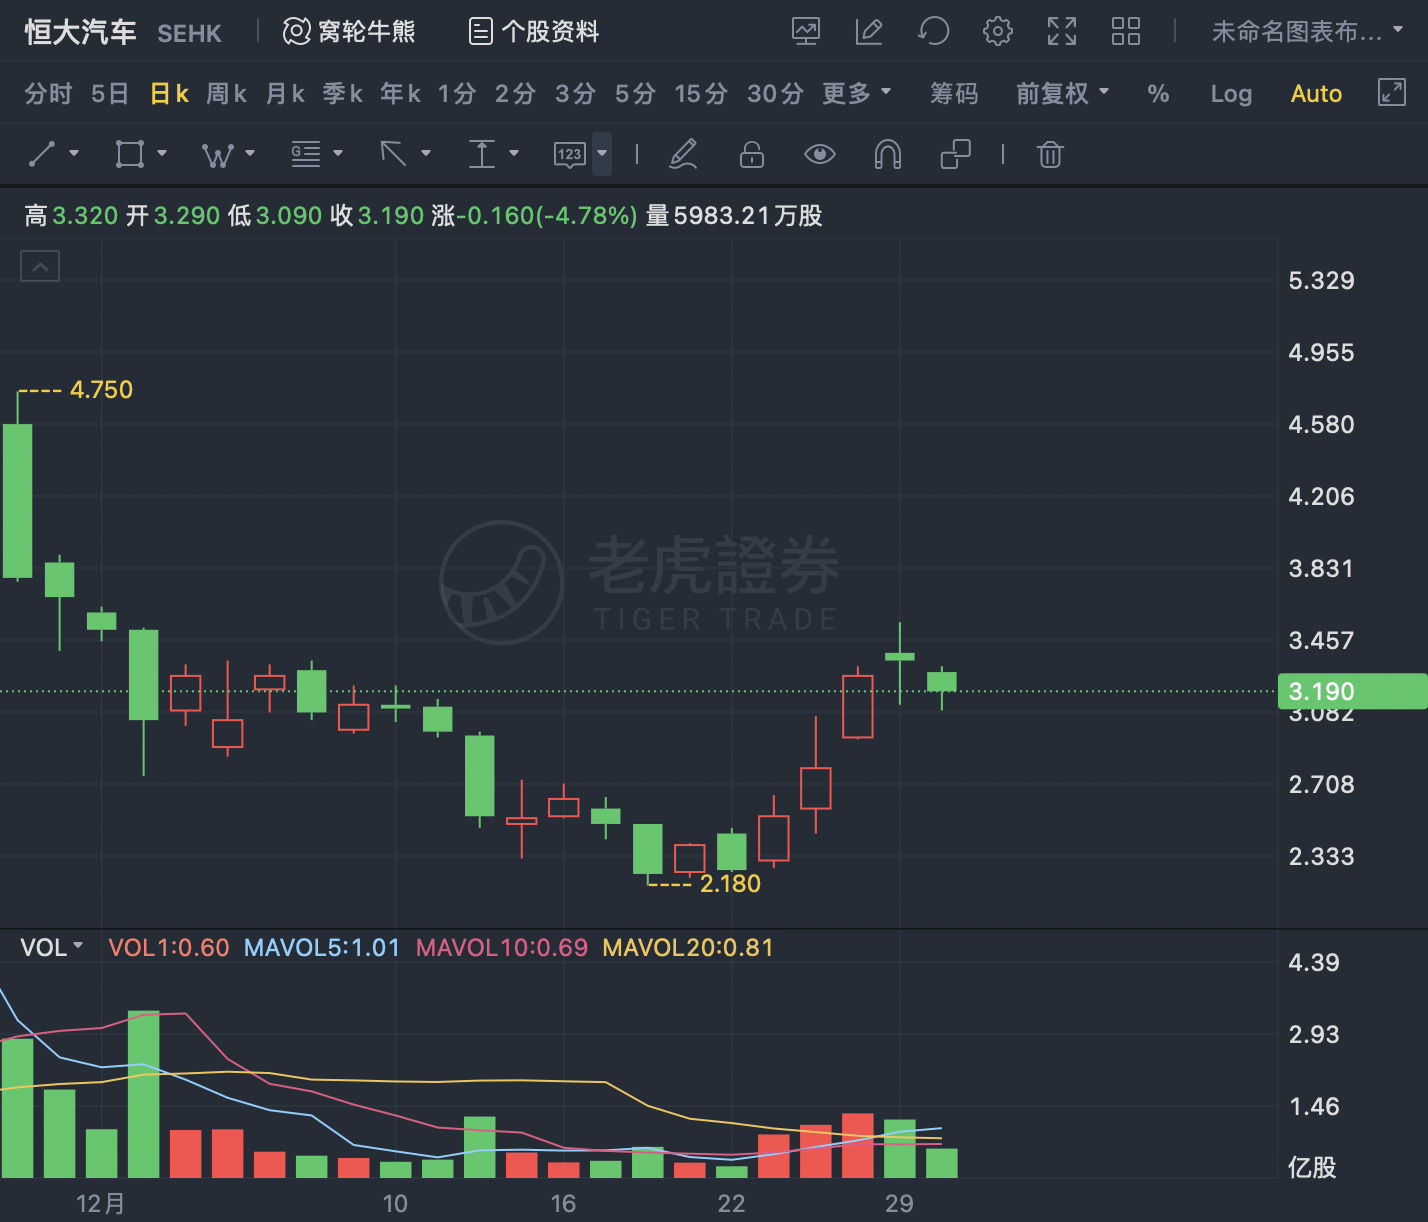Select the 15分 timeframe
Image resolution: width=1428 pixels, height=1222 pixels.
coord(701,94)
